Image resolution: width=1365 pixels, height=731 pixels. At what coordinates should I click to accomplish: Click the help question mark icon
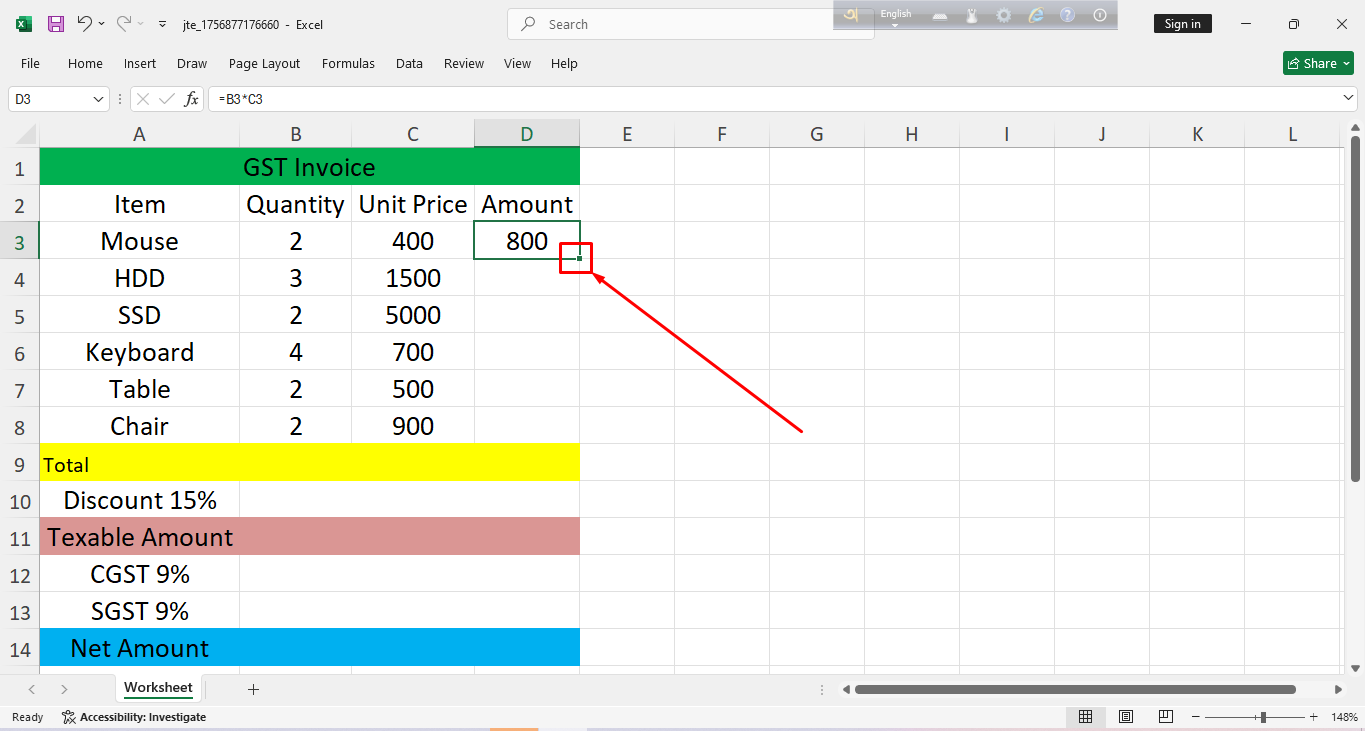click(1067, 15)
